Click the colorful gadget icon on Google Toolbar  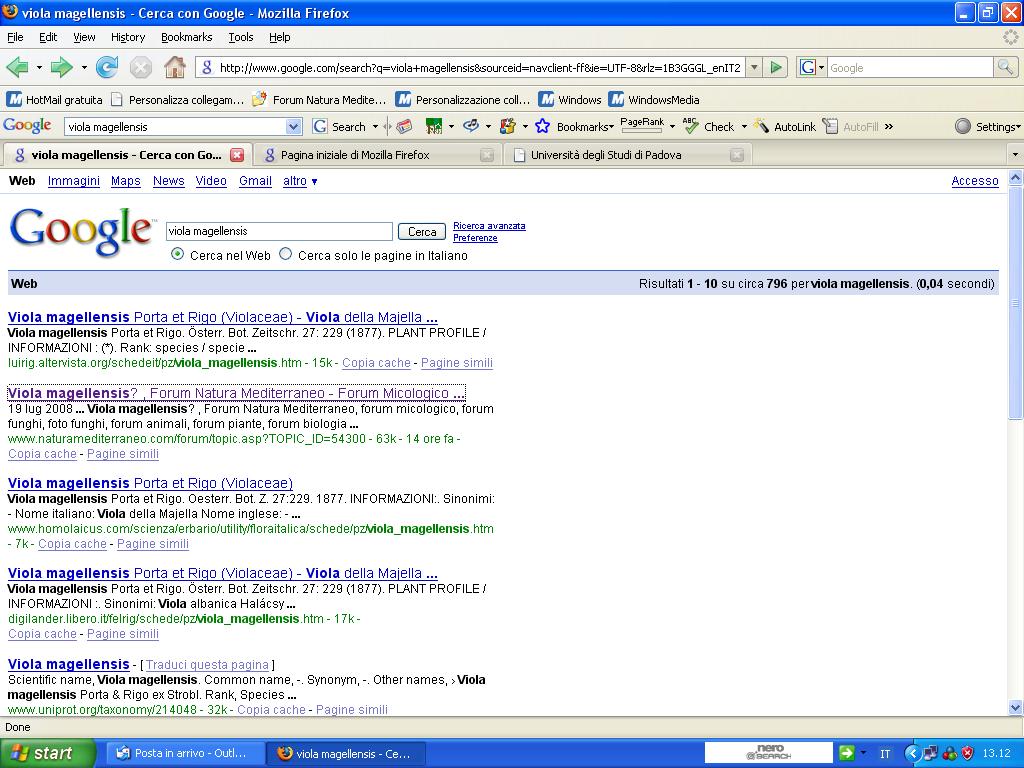[507, 127]
